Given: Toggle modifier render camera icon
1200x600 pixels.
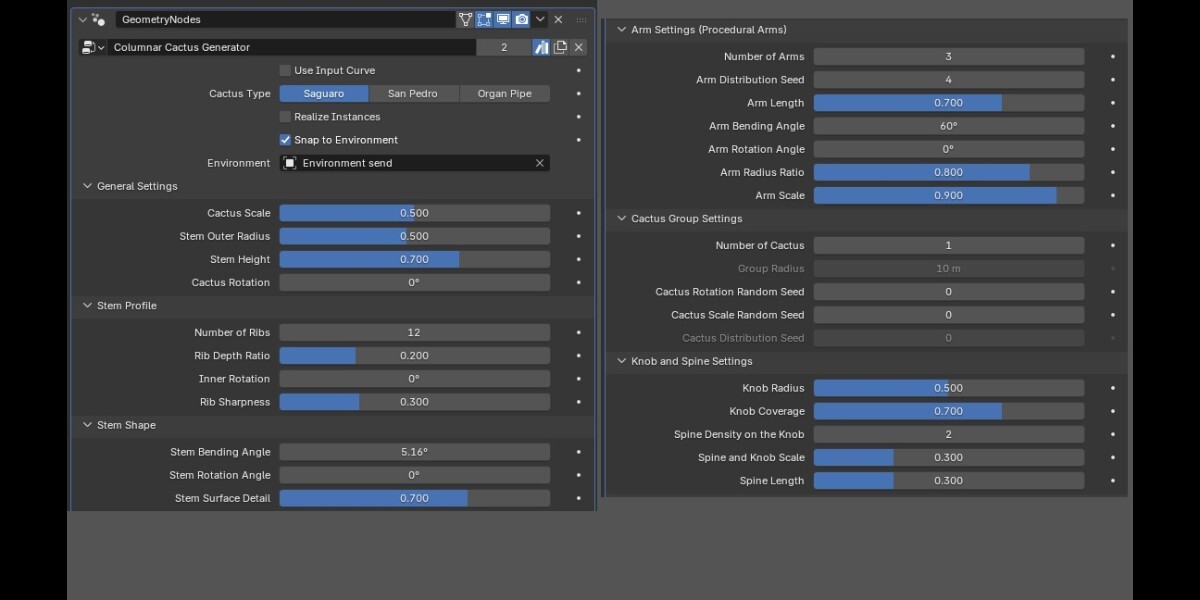Looking at the screenshot, I should pyautogui.click(x=522, y=19).
